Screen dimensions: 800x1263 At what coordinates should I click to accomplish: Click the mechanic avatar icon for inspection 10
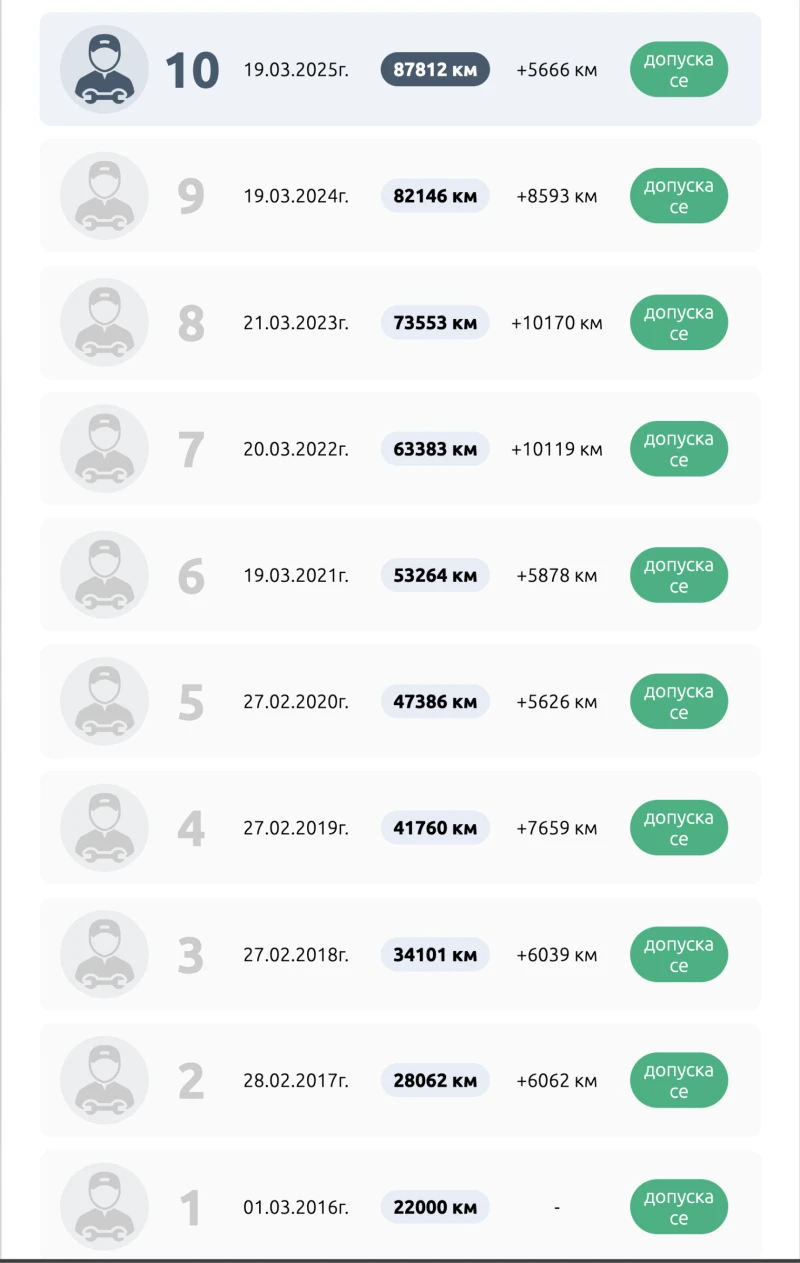pyautogui.click(x=104, y=70)
